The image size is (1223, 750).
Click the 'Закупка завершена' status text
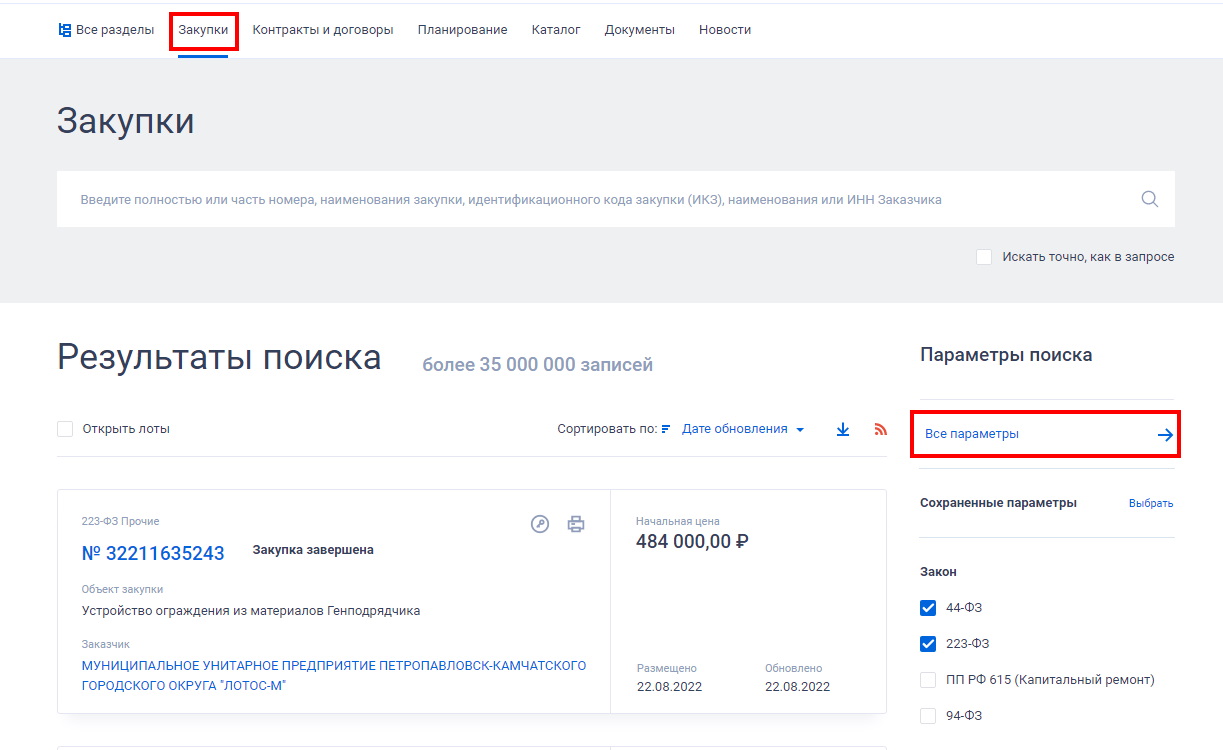click(x=313, y=550)
